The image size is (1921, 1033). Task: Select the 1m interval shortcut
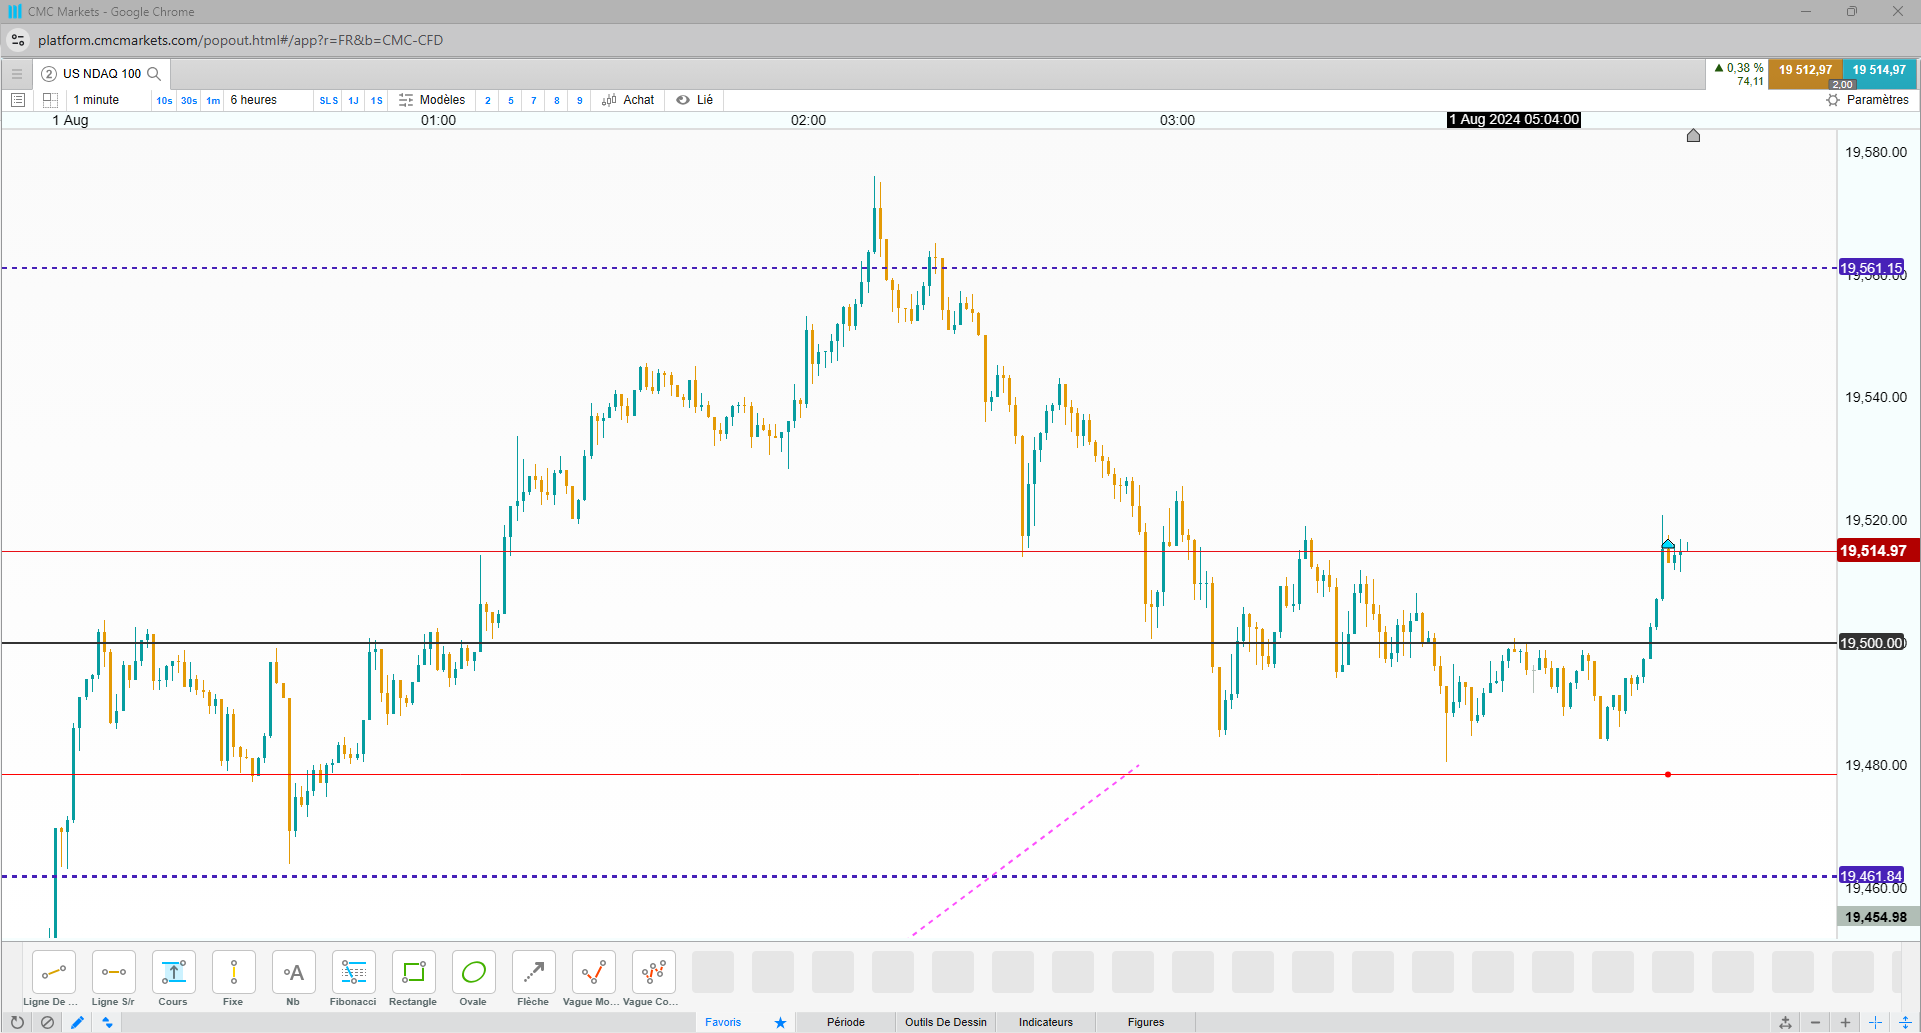pyautogui.click(x=213, y=100)
